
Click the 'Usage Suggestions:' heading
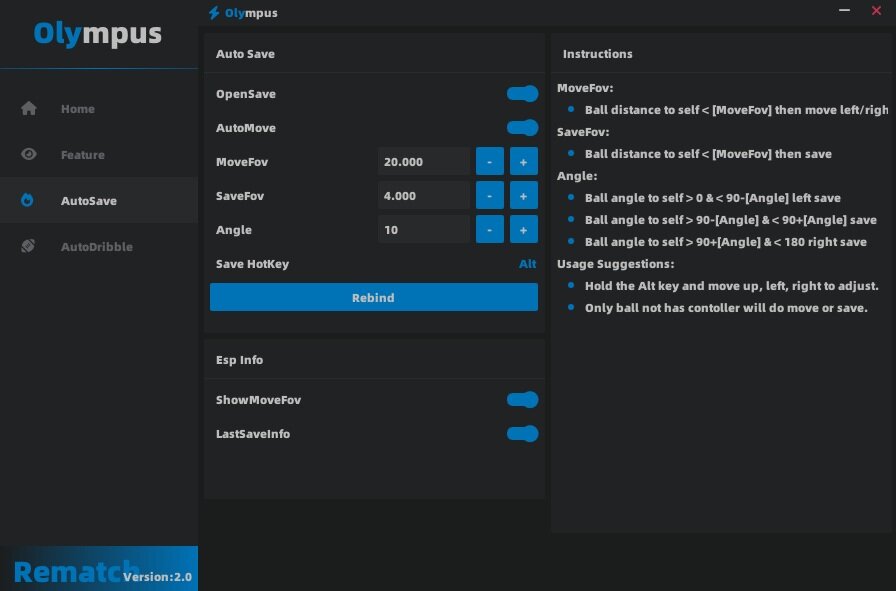coord(615,263)
